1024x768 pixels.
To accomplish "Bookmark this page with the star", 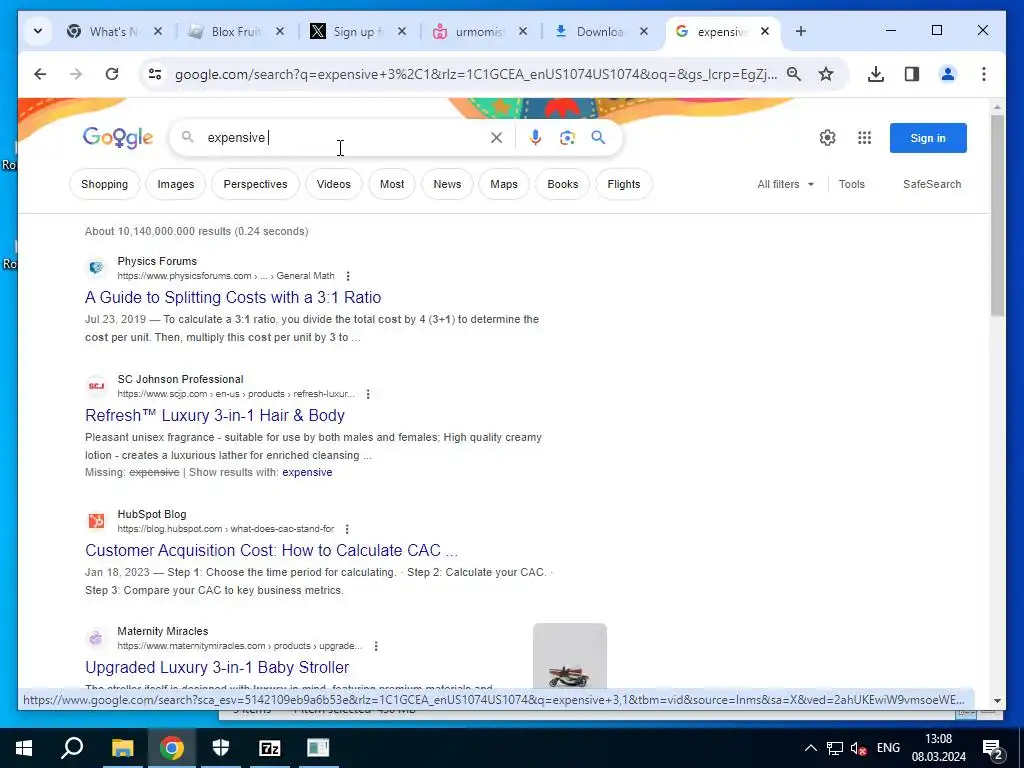I will coord(826,74).
